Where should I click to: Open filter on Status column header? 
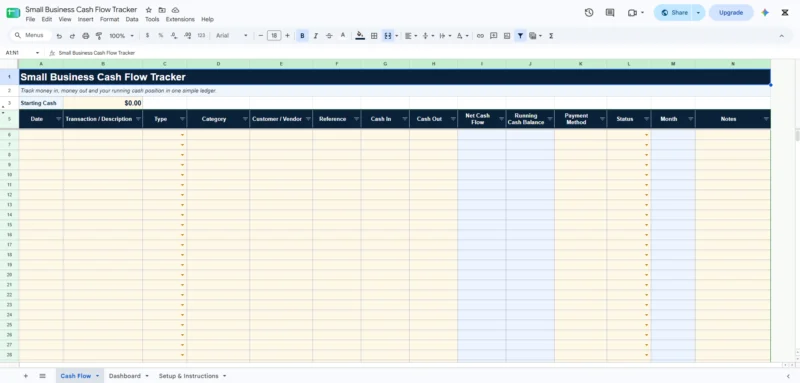[646, 119]
